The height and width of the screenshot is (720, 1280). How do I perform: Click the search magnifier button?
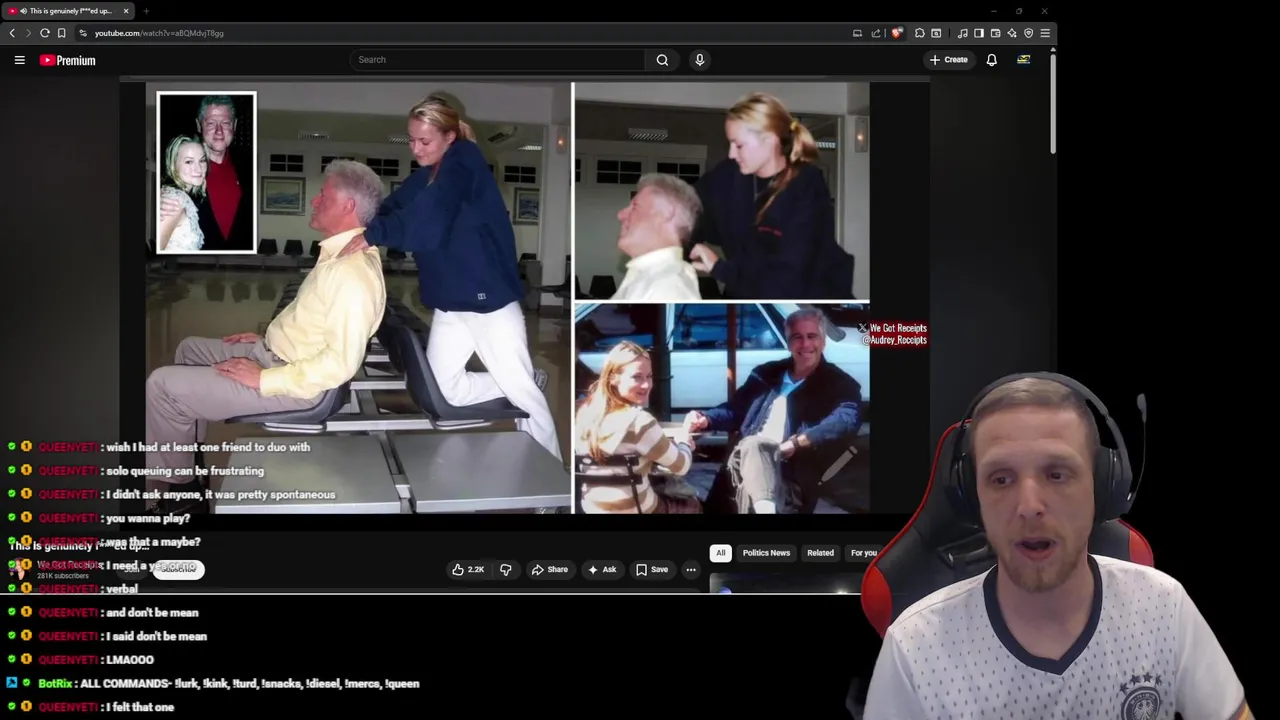click(x=662, y=60)
